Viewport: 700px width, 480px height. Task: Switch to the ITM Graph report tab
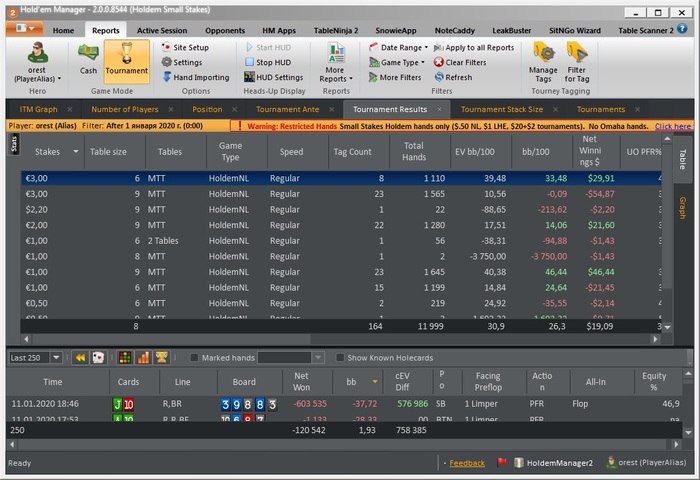tap(38, 109)
